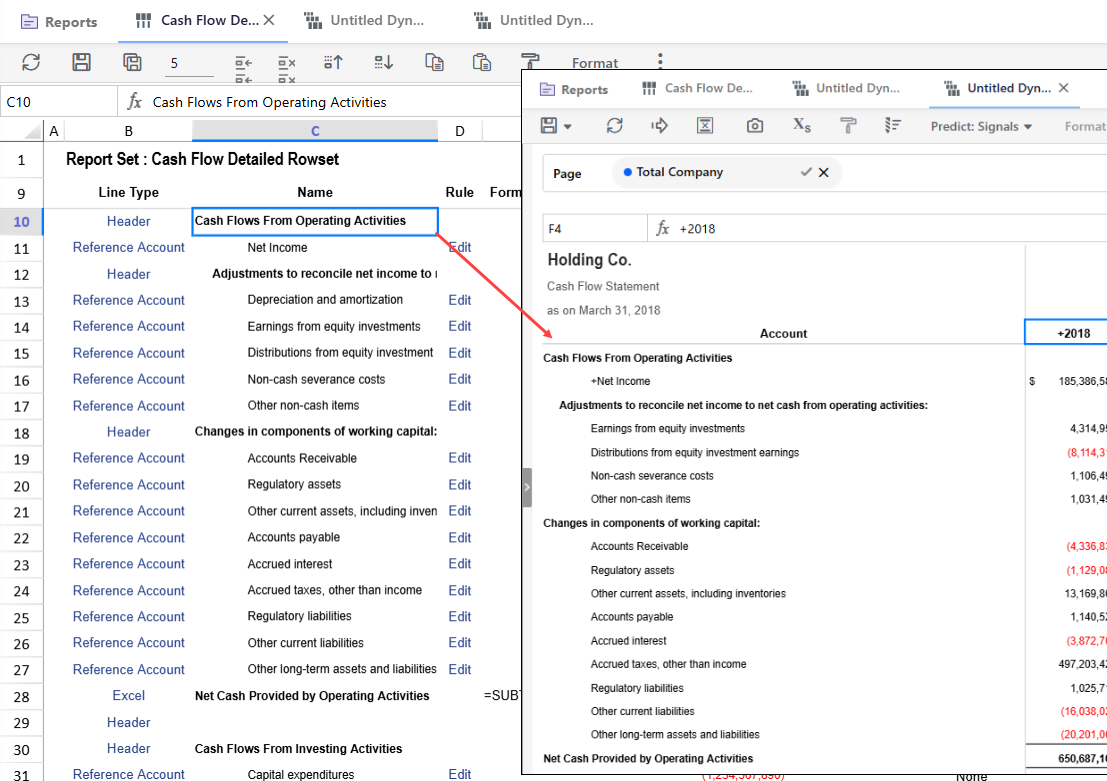Open more options kebab menu in back window
The image size is (1107, 781).
(660, 61)
